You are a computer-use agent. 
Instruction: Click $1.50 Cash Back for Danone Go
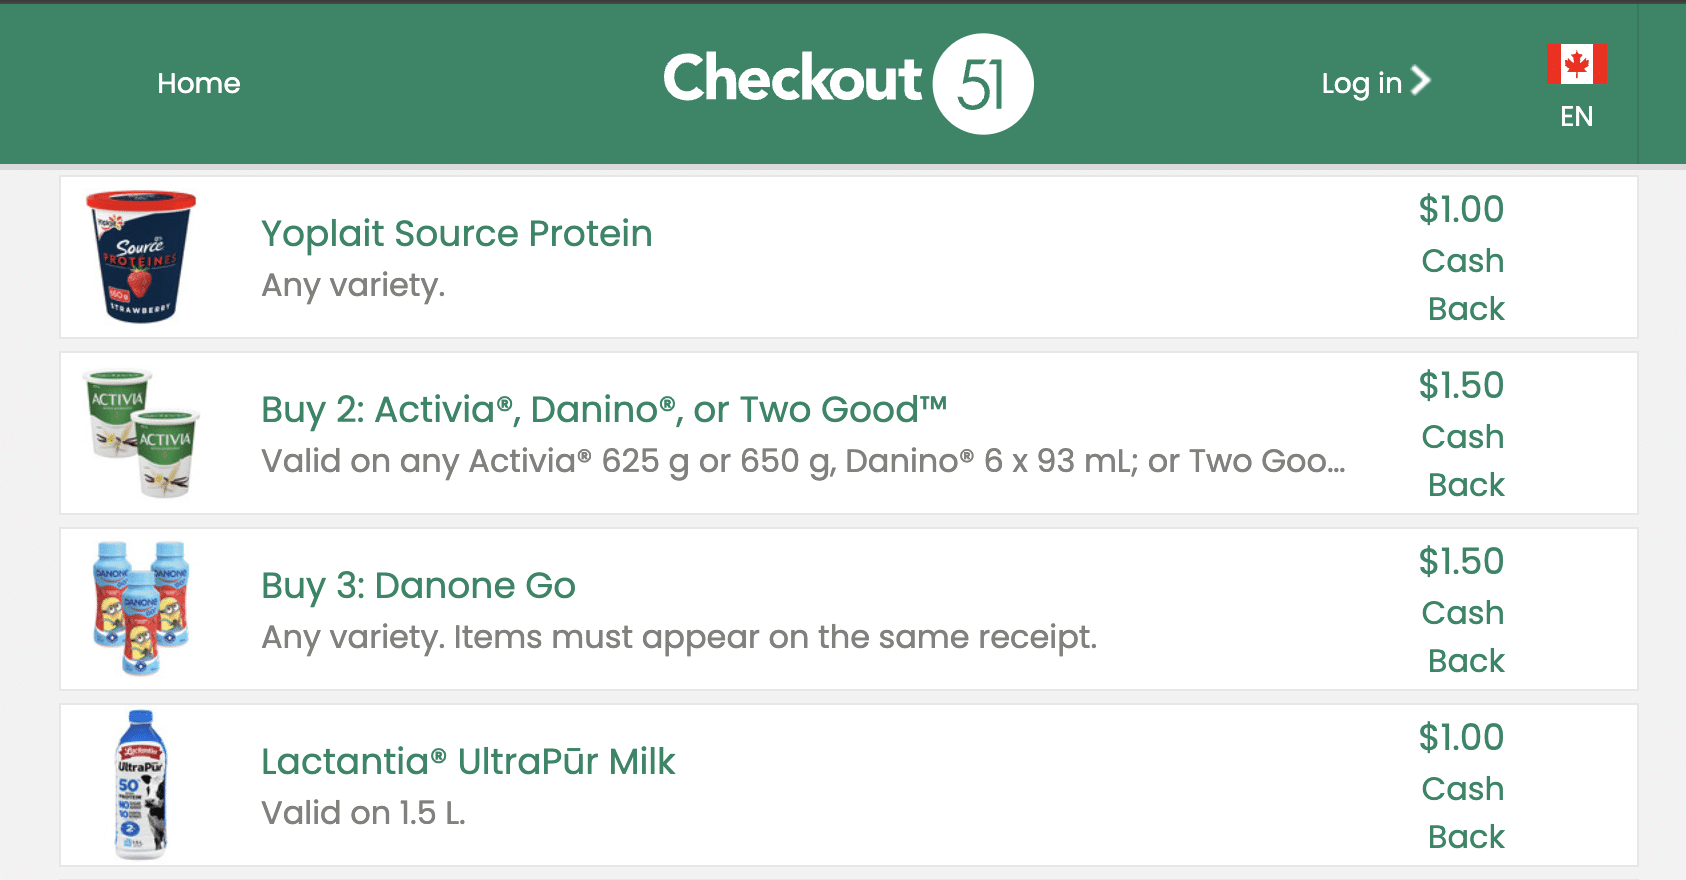1462,610
